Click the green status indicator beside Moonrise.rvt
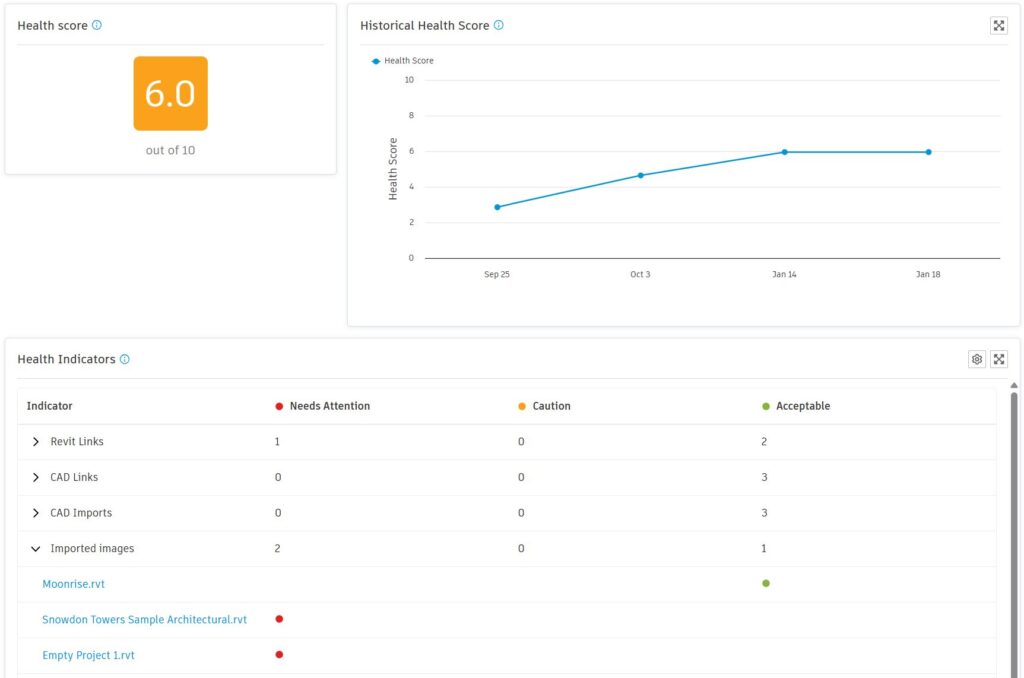Image resolution: width=1024 pixels, height=678 pixels. [765, 583]
